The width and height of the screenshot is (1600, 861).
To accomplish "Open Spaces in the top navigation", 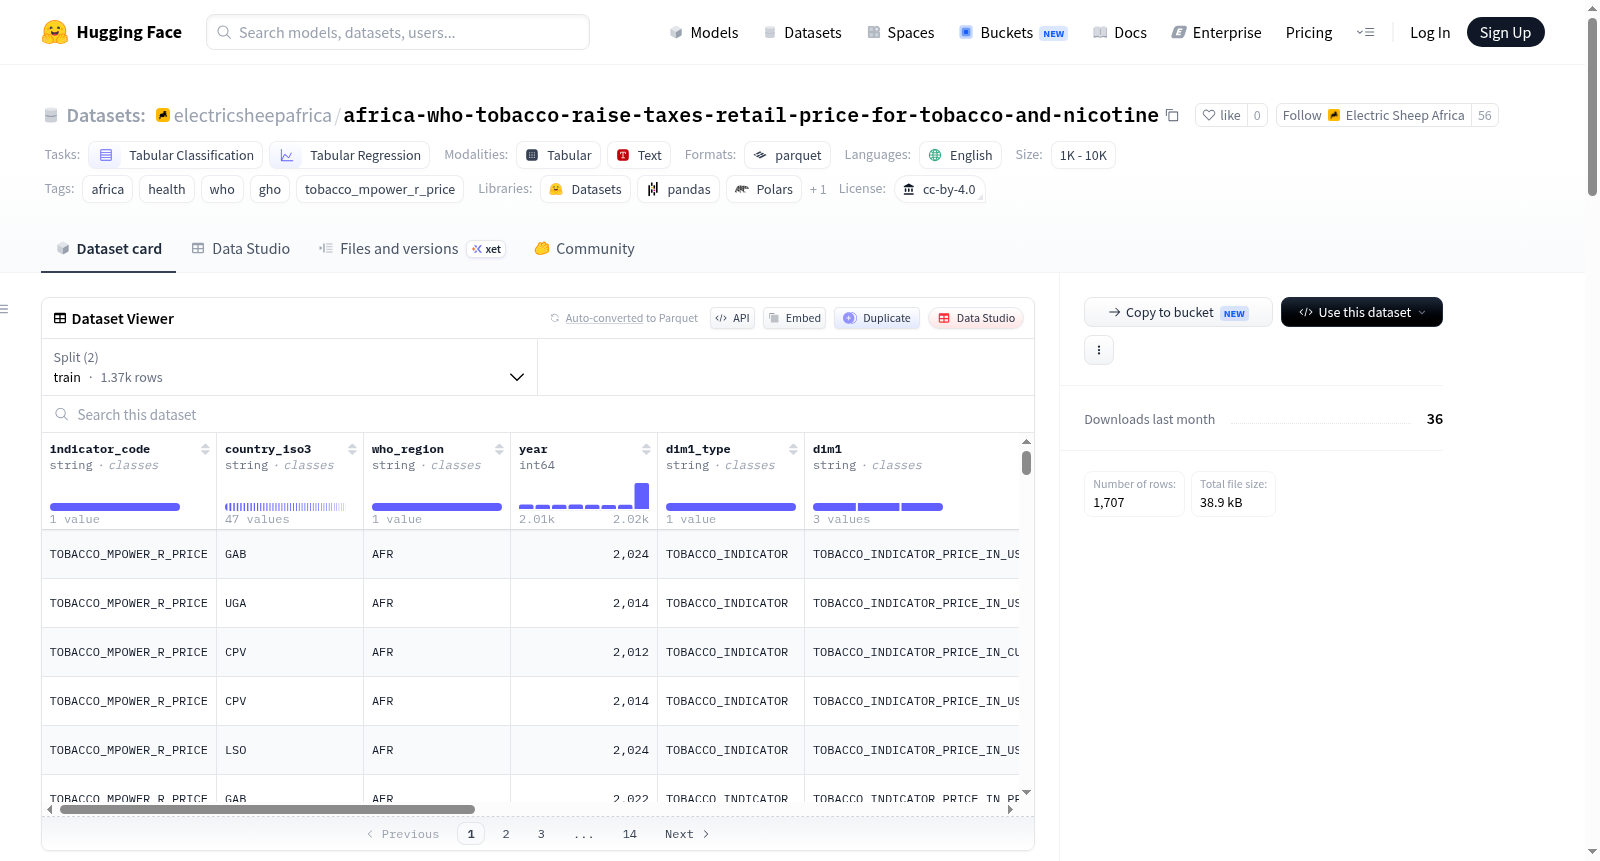I will coord(900,32).
